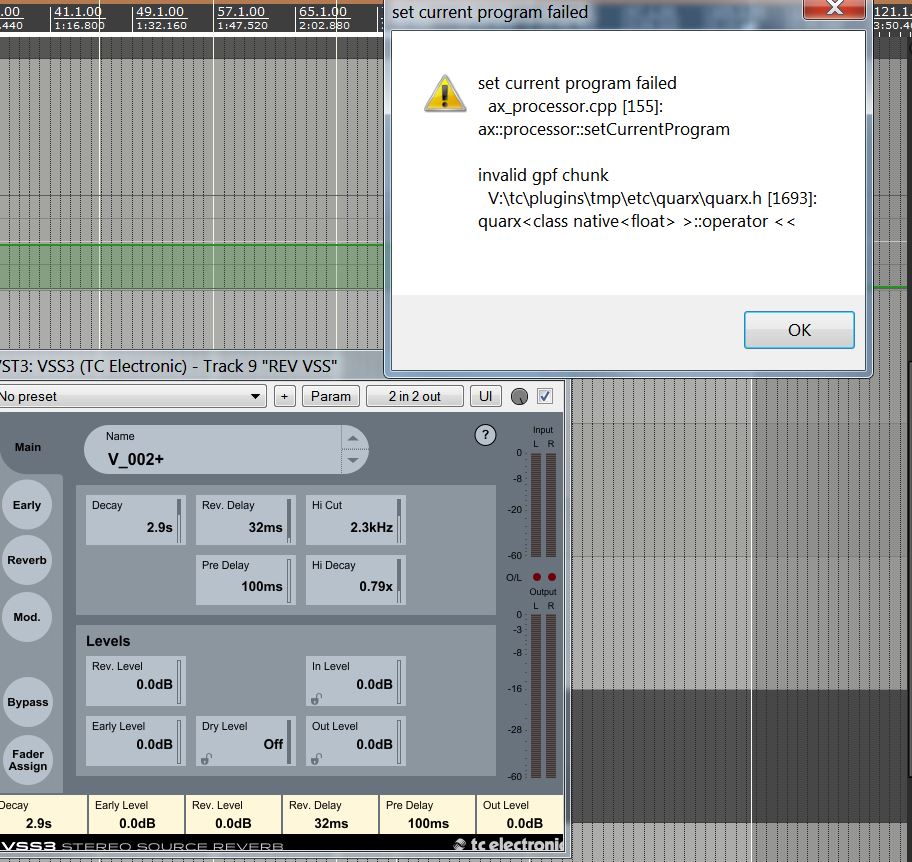The height and width of the screenshot is (862, 912).
Task: Click the green track item in arrangement
Action: (191, 267)
